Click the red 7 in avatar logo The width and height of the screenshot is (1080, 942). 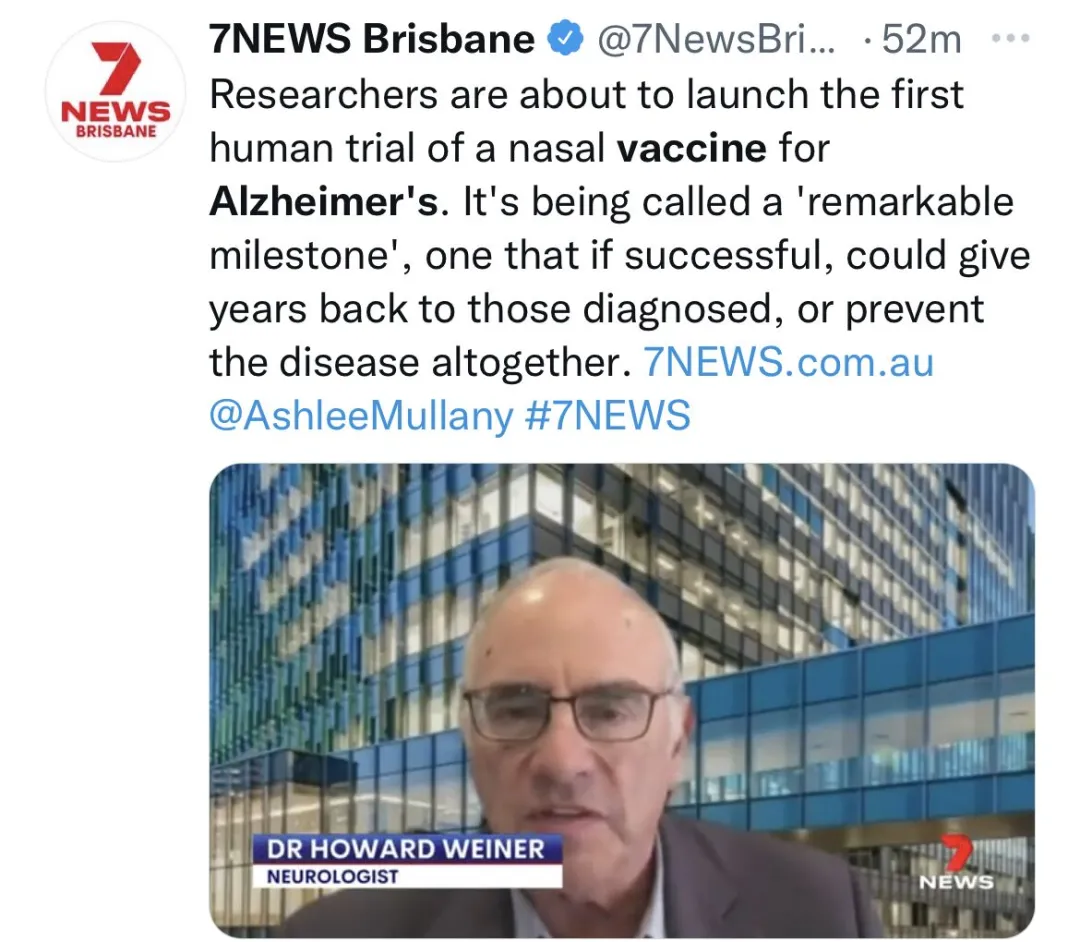[x=116, y=68]
